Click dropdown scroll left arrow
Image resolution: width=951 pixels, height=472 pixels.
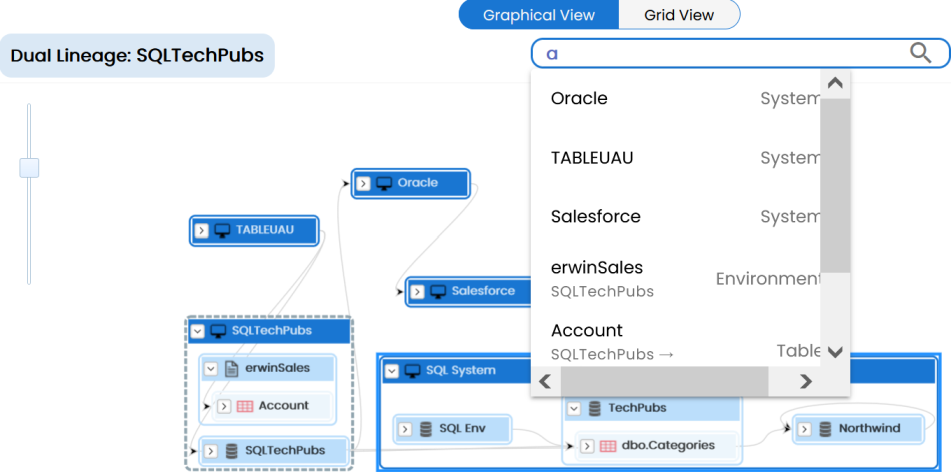pyautogui.click(x=545, y=381)
